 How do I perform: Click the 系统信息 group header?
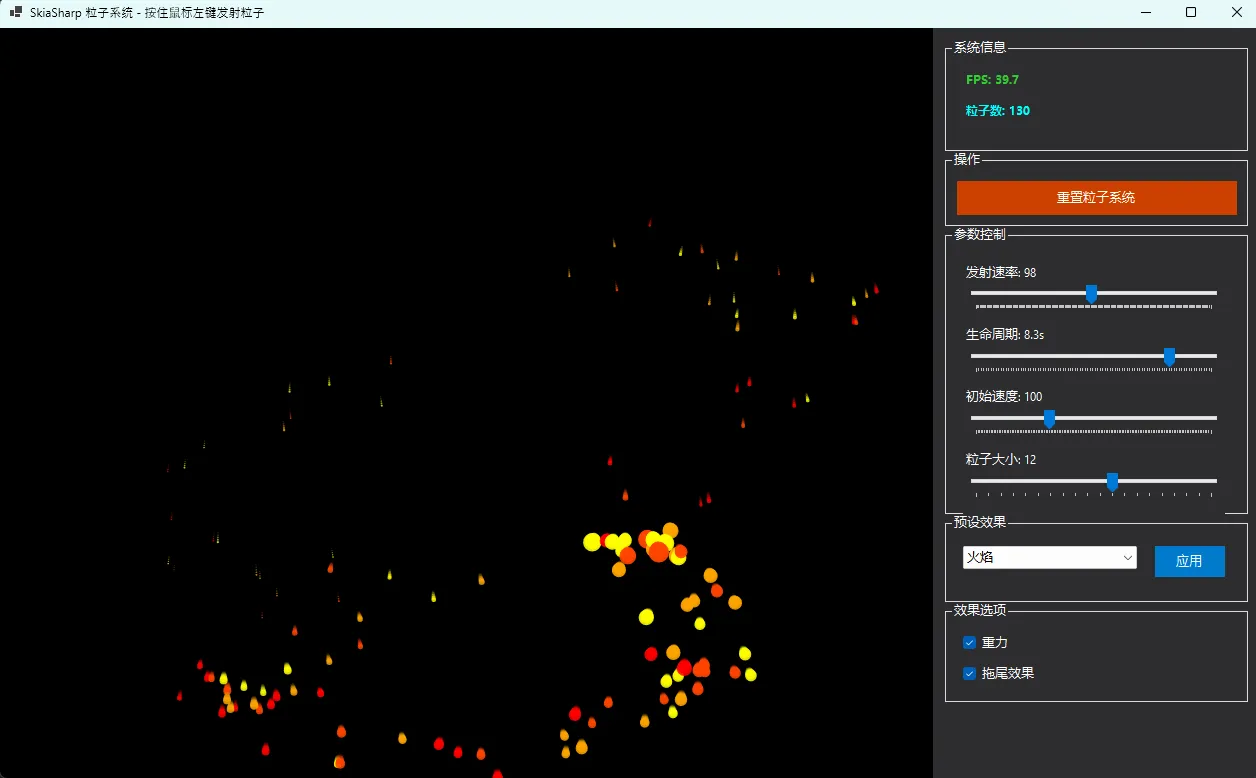tap(980, 47)
